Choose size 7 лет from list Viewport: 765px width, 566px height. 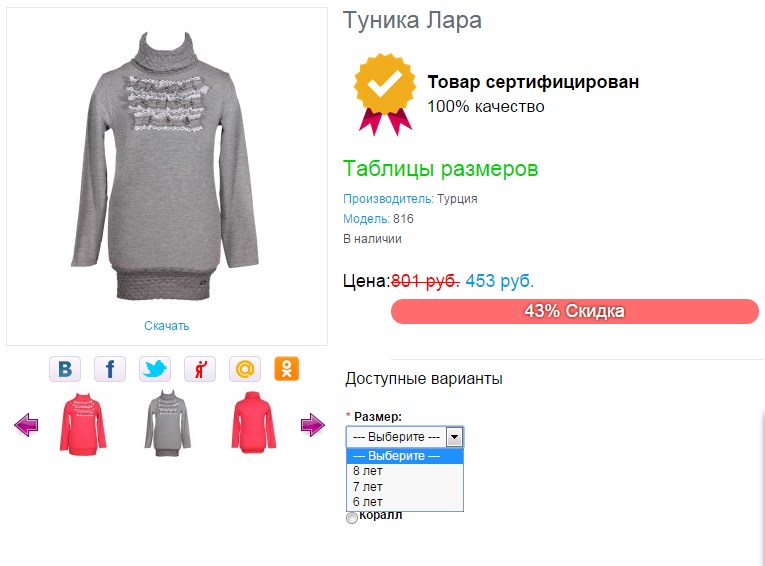click(368, 486)
